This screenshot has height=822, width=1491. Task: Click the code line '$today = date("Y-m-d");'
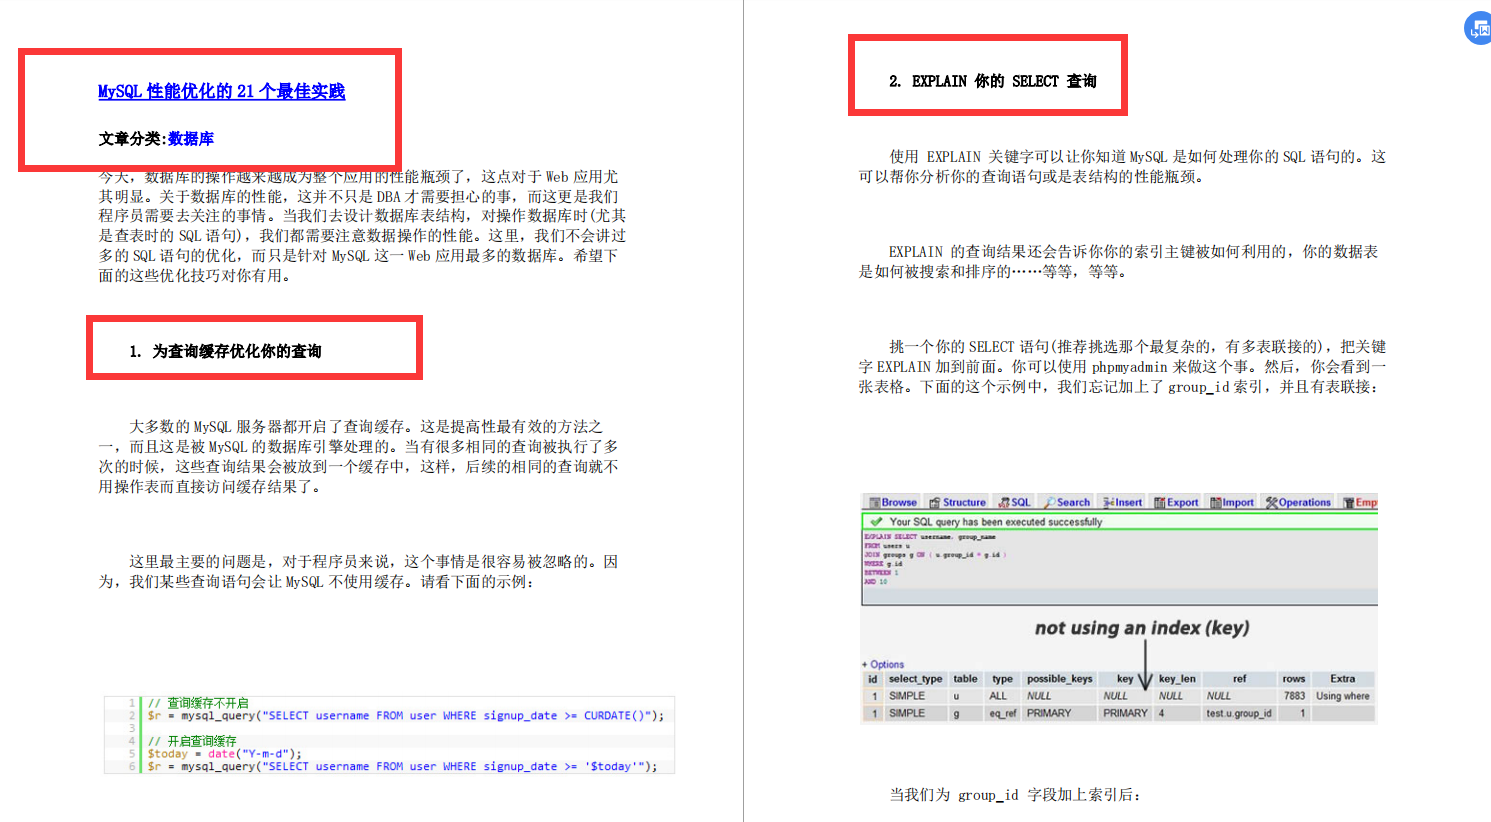224,754
